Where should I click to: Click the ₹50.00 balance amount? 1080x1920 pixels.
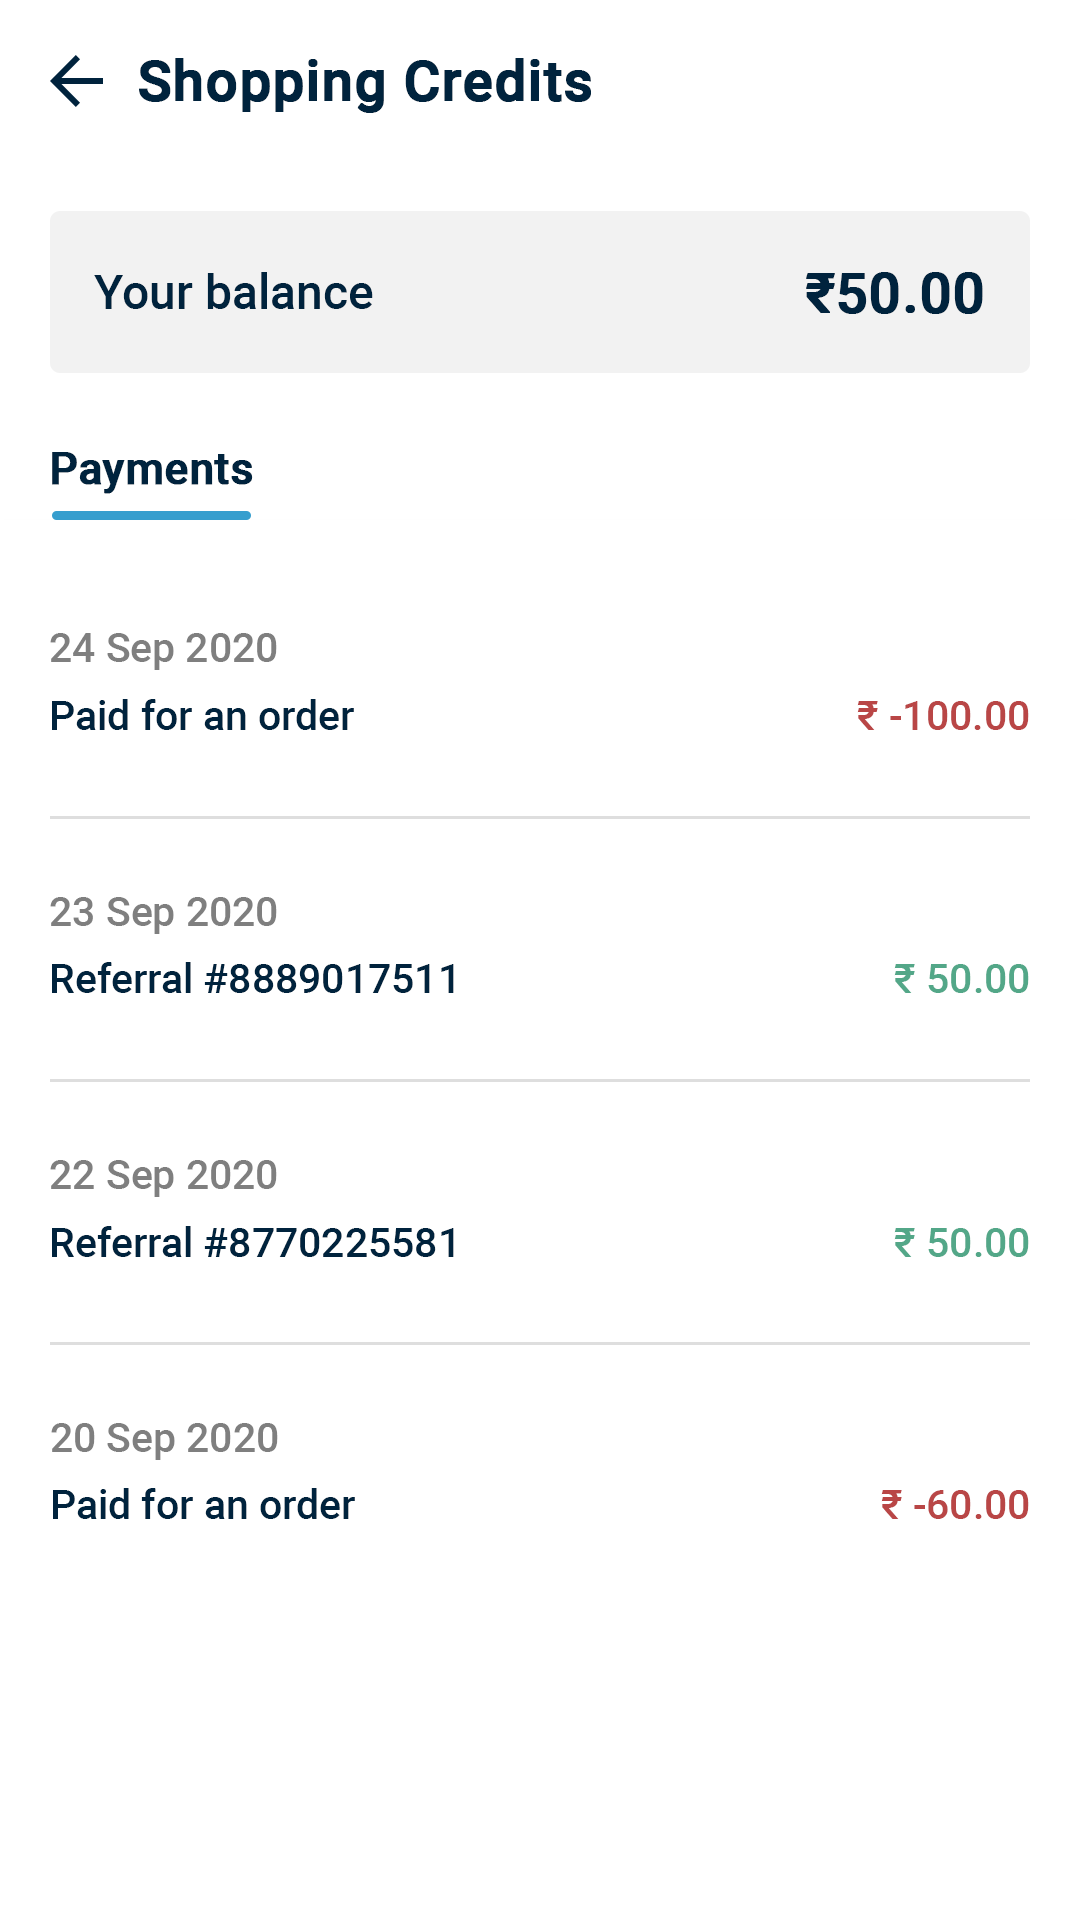pyautogui.click(x=894, y=294)
